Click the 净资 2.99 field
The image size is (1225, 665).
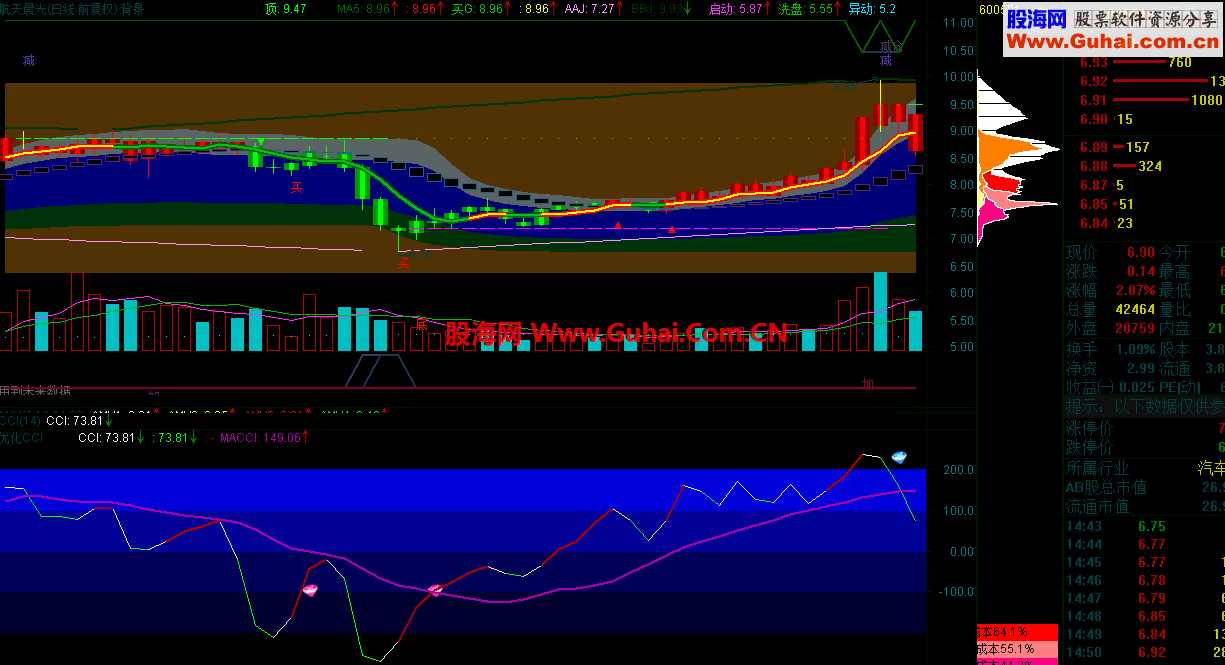[x=1110, y=369]
